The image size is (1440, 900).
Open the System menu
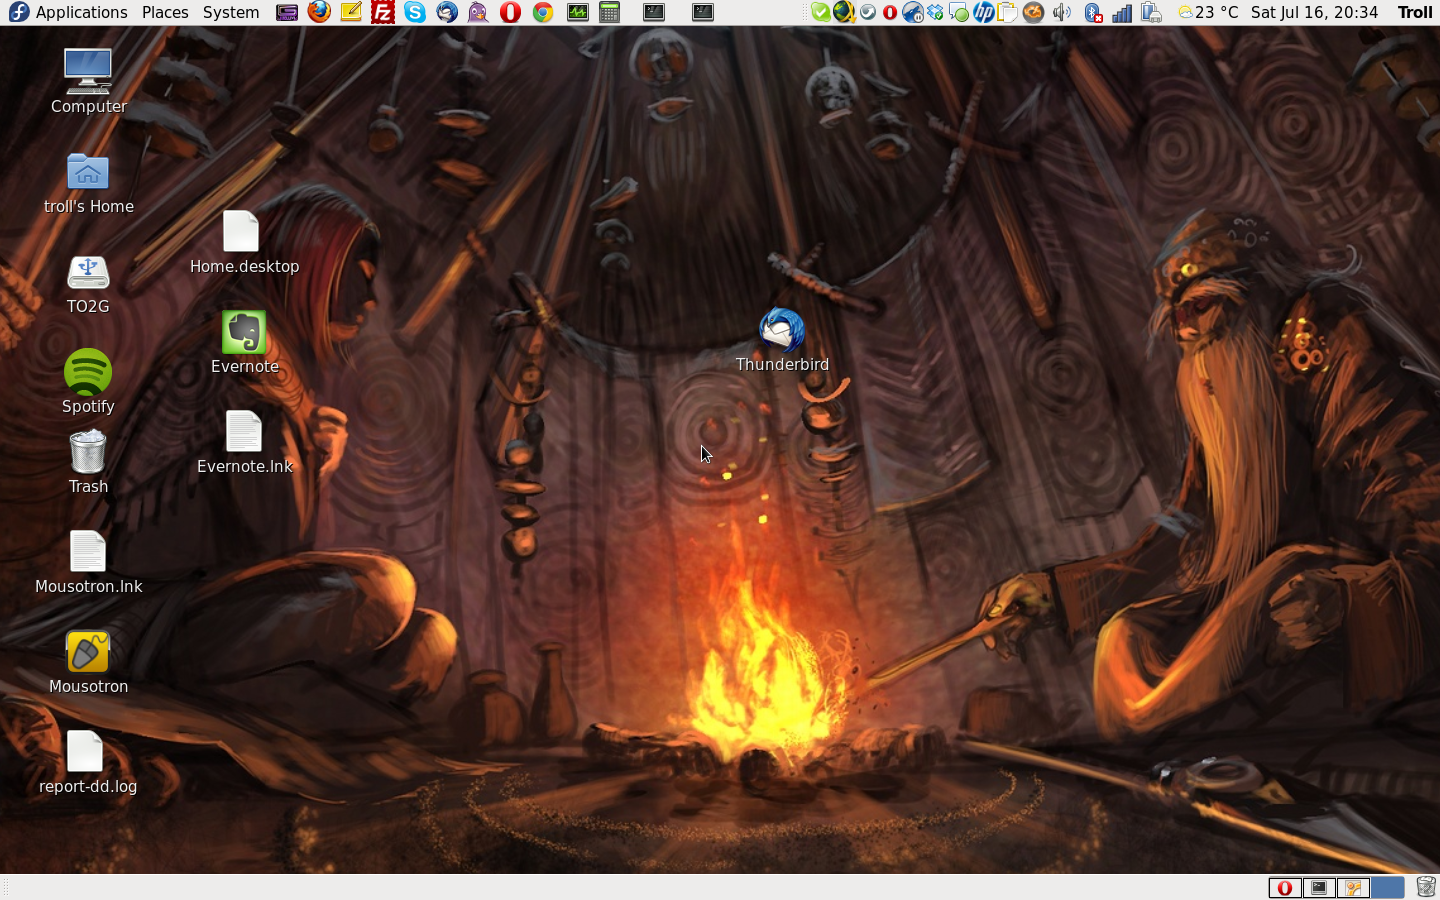[x=231, y=12]
